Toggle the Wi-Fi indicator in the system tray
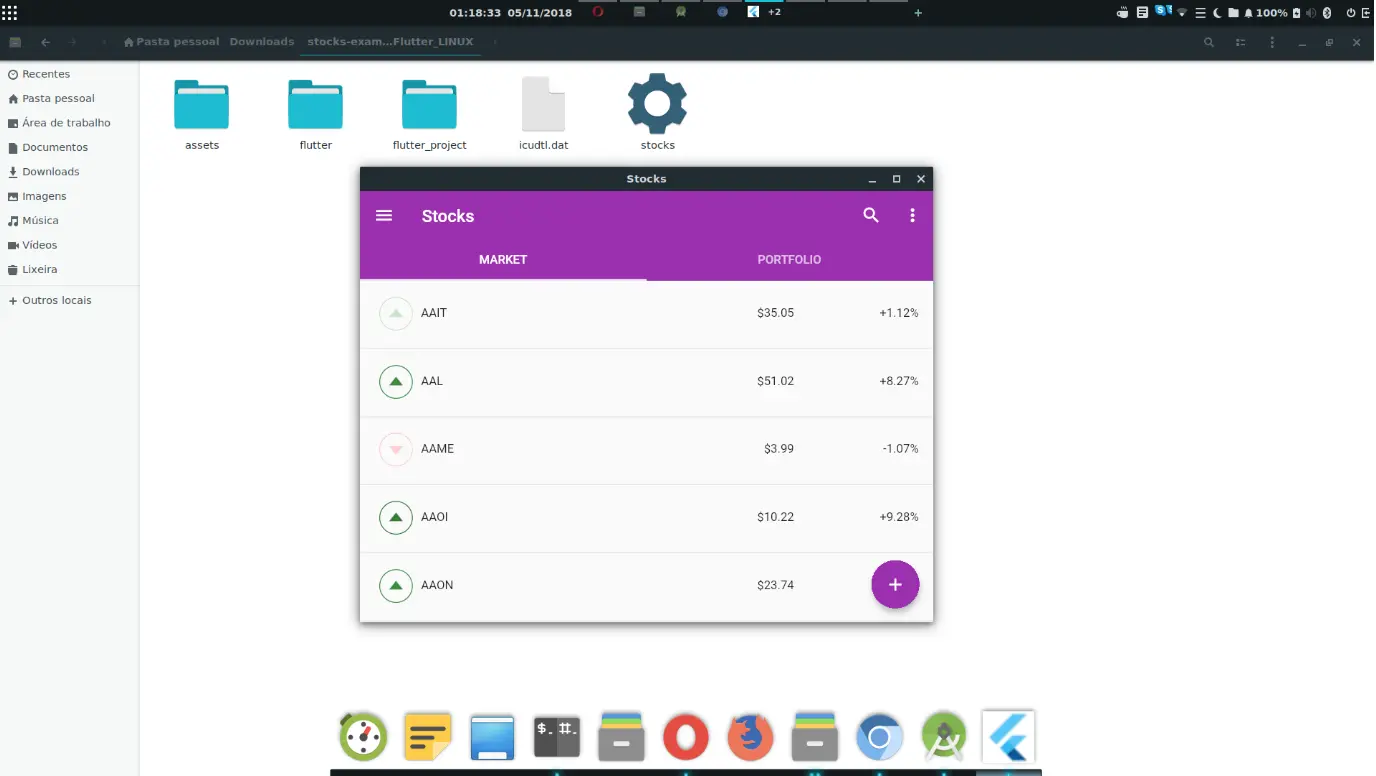 click(x=1182, y=12)
